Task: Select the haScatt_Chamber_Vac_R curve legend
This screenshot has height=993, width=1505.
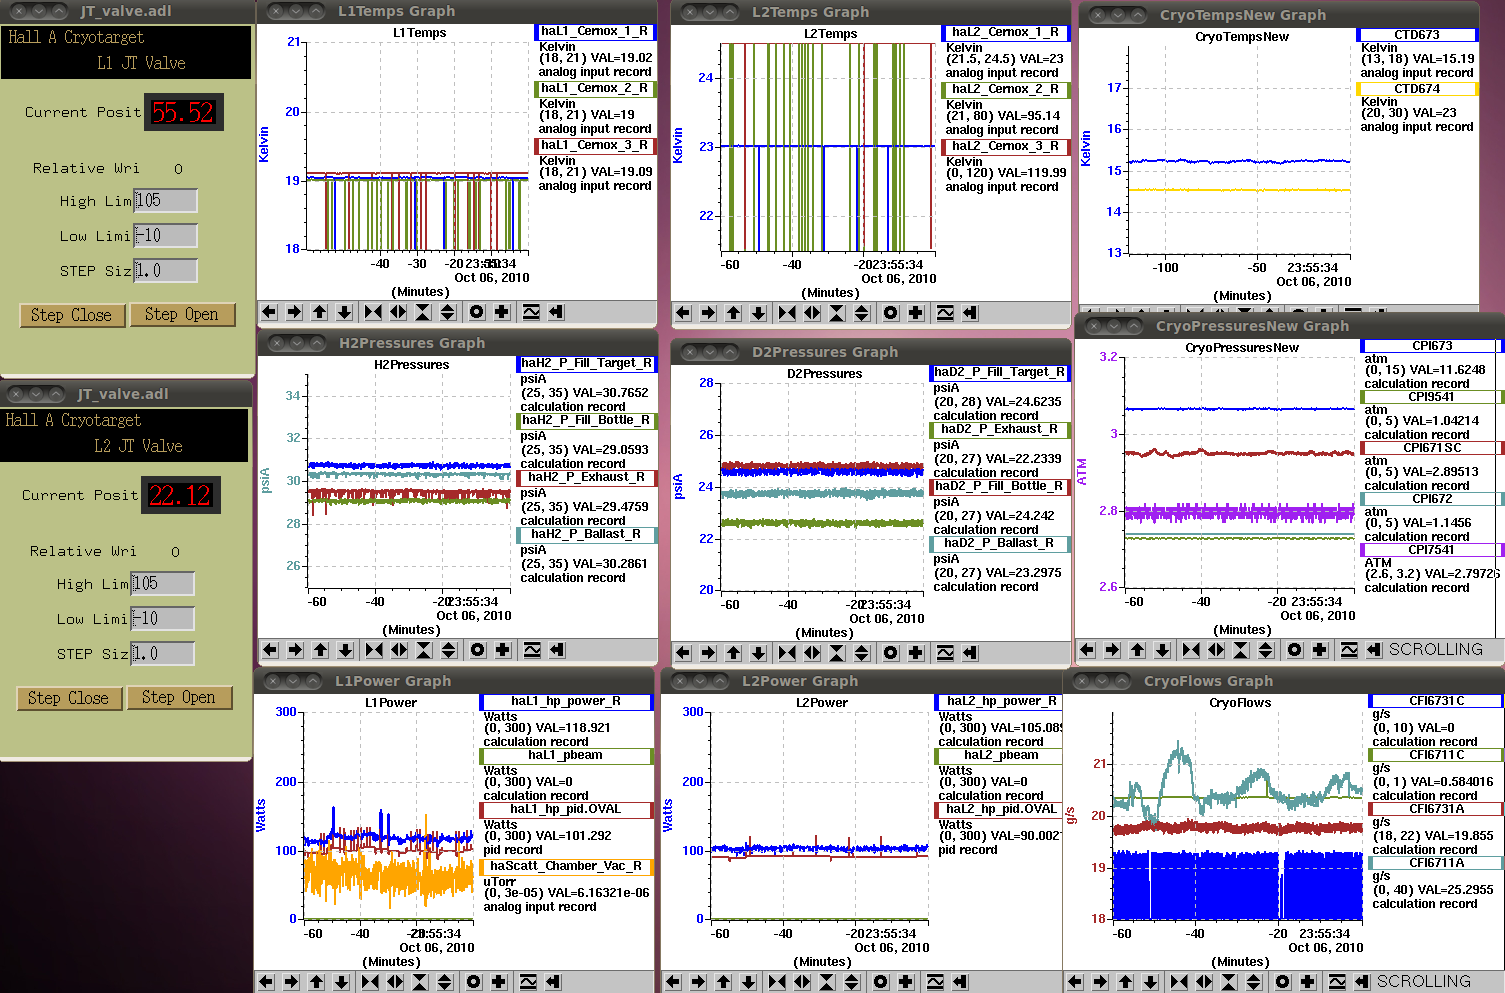Action: (x=566, y=867)
